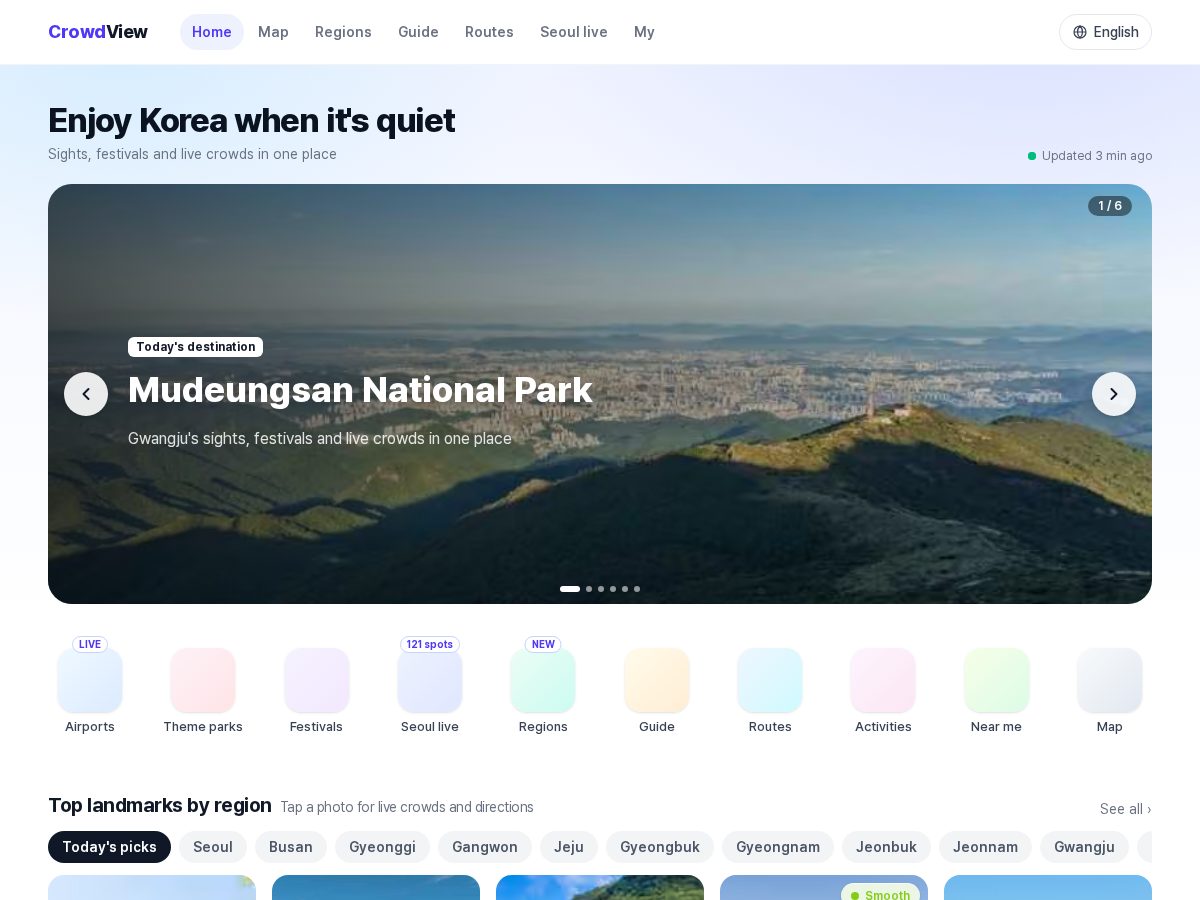Select the active first carousel dot
The image size is (1200, 900).
click(570, 589)
